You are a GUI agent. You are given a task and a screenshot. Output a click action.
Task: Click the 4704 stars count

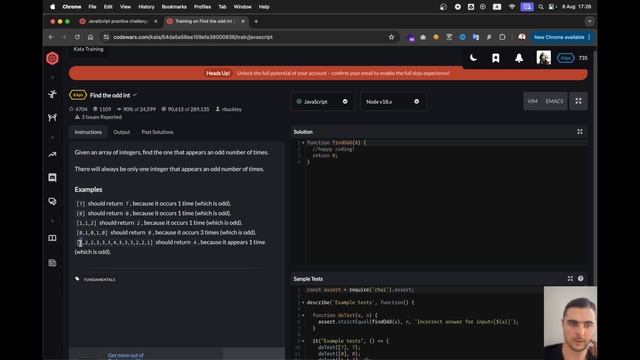[x=78, y=109]
